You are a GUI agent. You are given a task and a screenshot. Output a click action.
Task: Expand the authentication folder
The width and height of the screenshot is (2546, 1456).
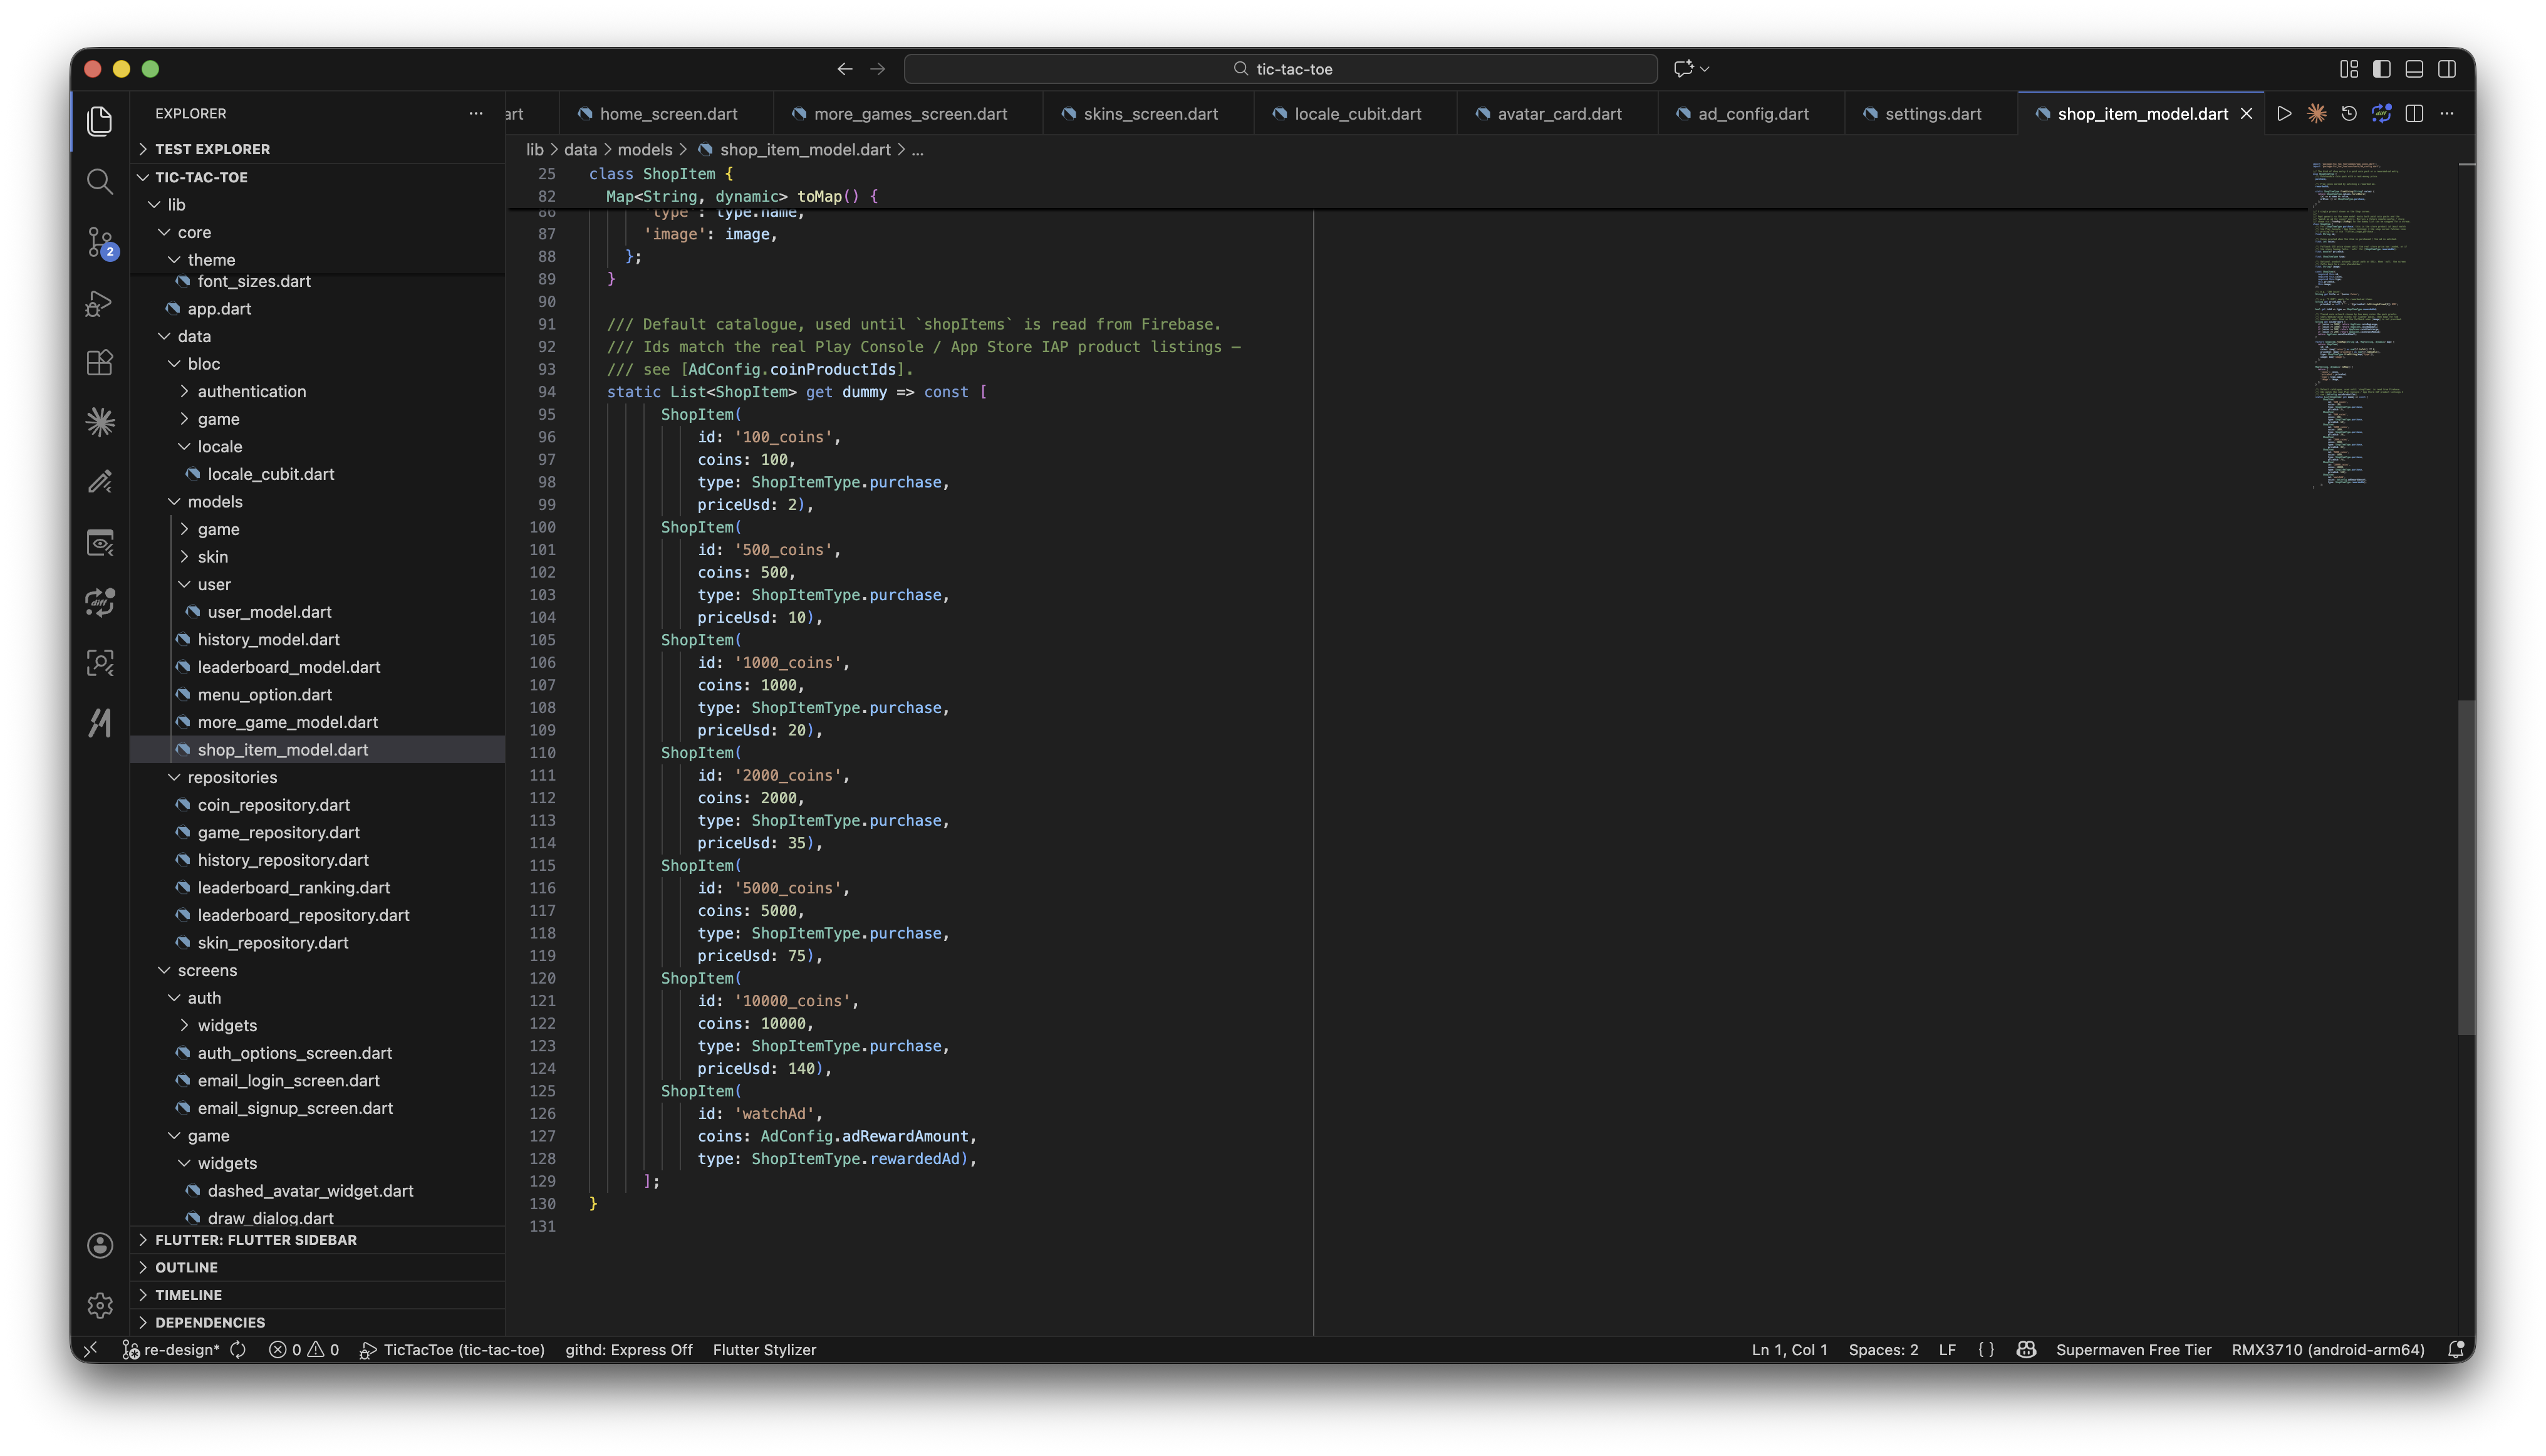(318, 392)
